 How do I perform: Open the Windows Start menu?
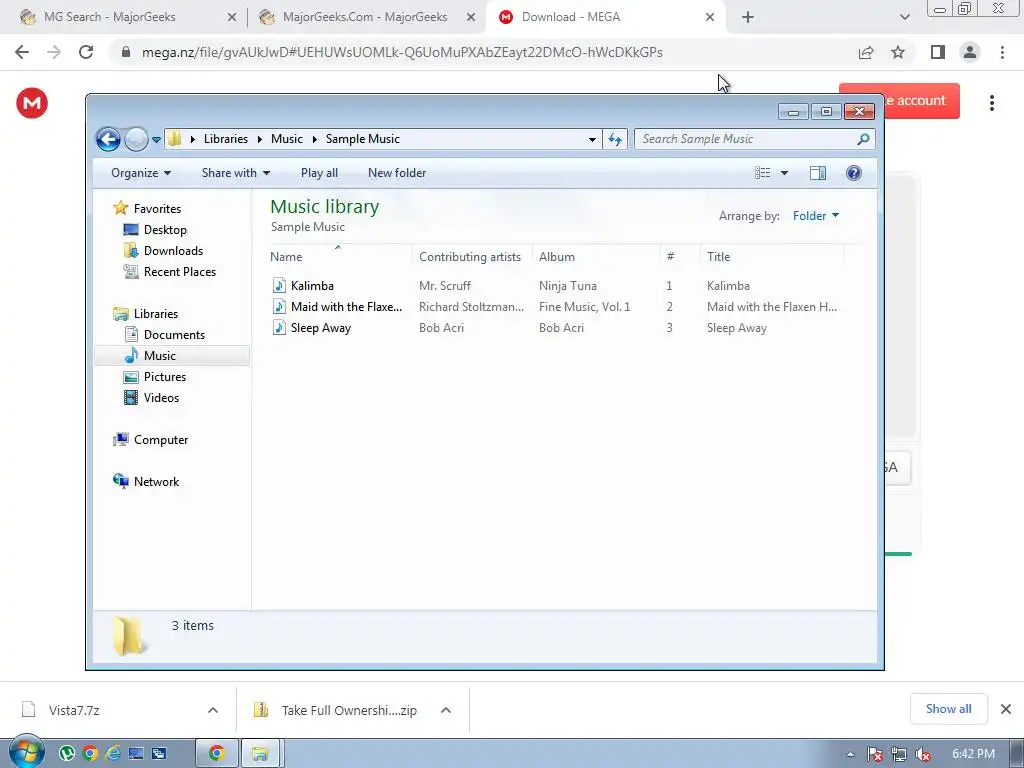26,753
